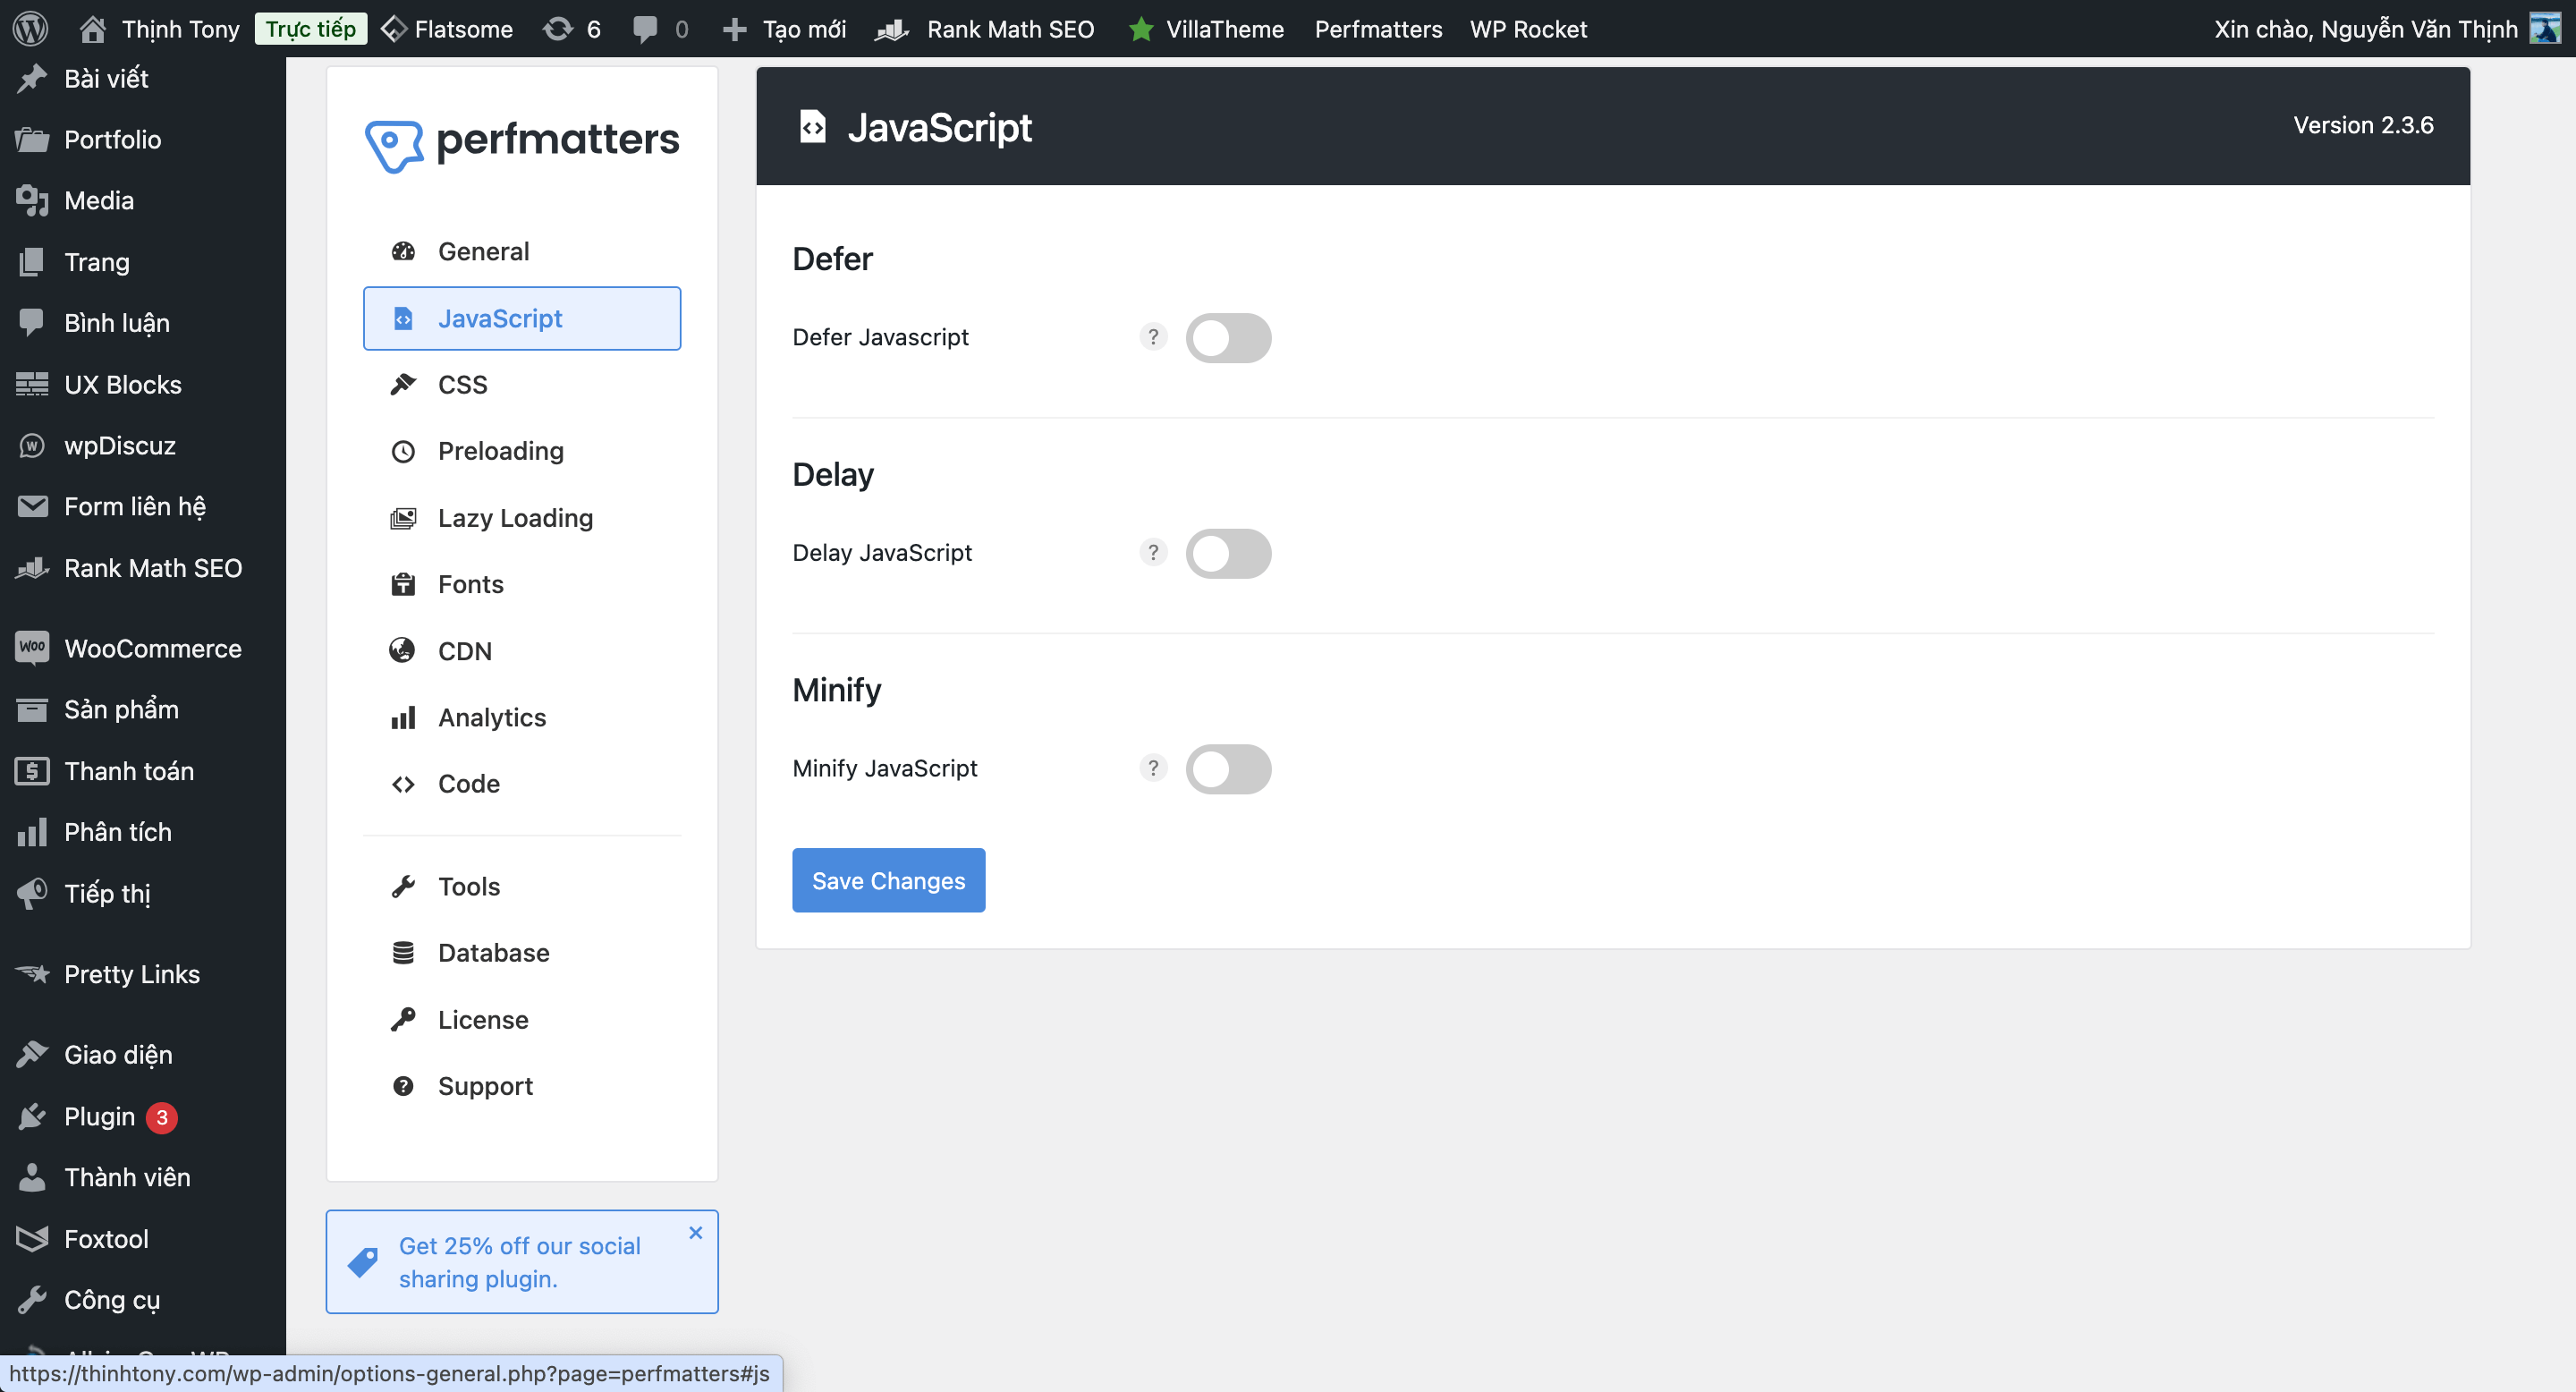
Task: Expand the Giao diện menu
Action: [118, 1054]
